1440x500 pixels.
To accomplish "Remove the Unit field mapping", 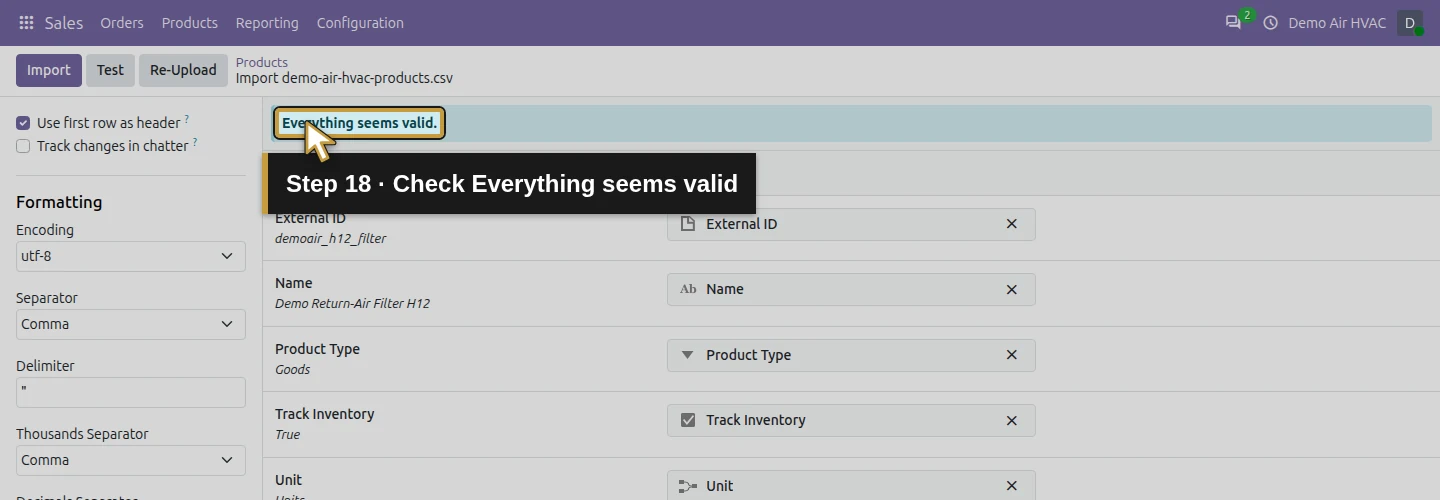I will 1011,486.
